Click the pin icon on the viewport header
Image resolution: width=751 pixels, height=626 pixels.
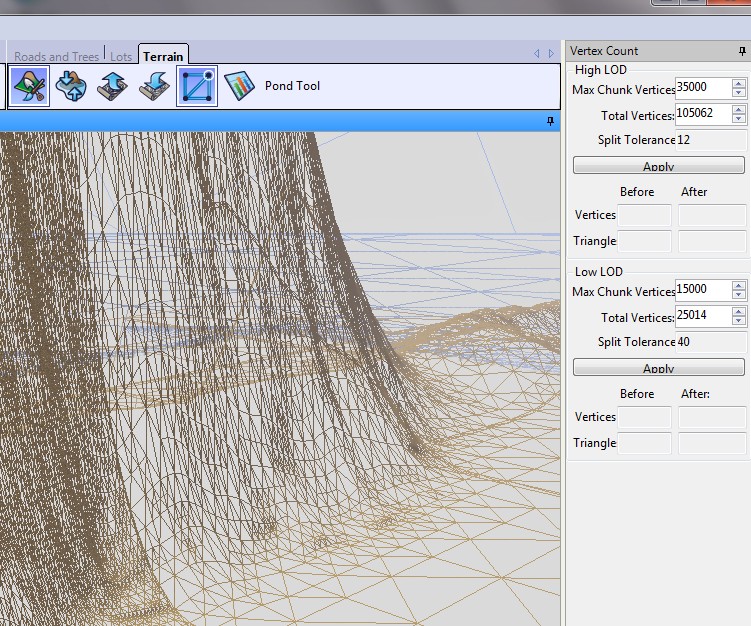point(550,121)
